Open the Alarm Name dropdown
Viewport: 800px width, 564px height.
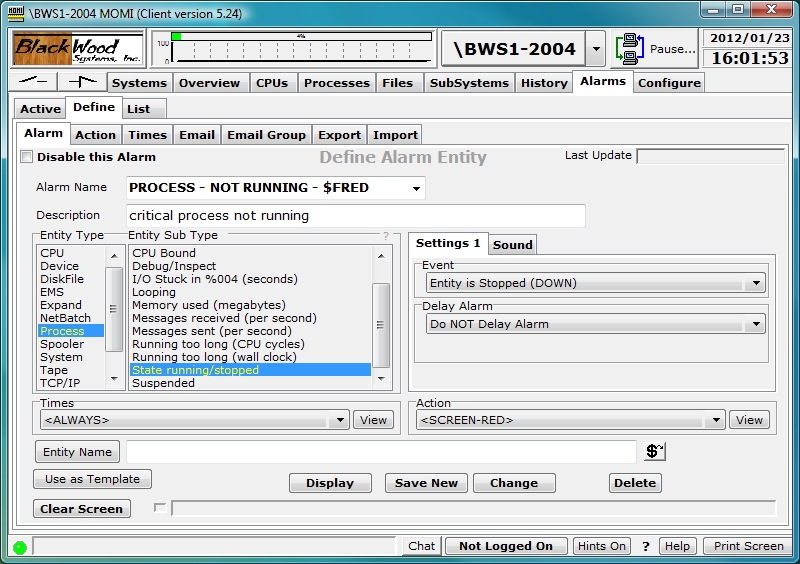(415, 188)
